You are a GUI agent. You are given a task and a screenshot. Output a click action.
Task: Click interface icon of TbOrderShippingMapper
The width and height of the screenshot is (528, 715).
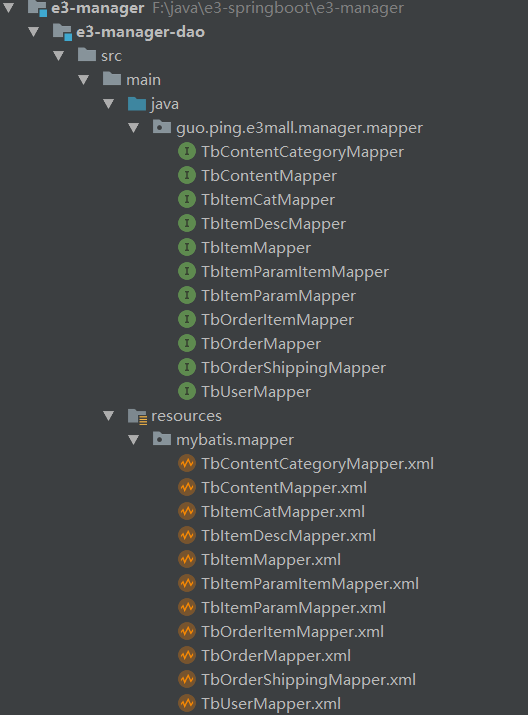[187, 368]
